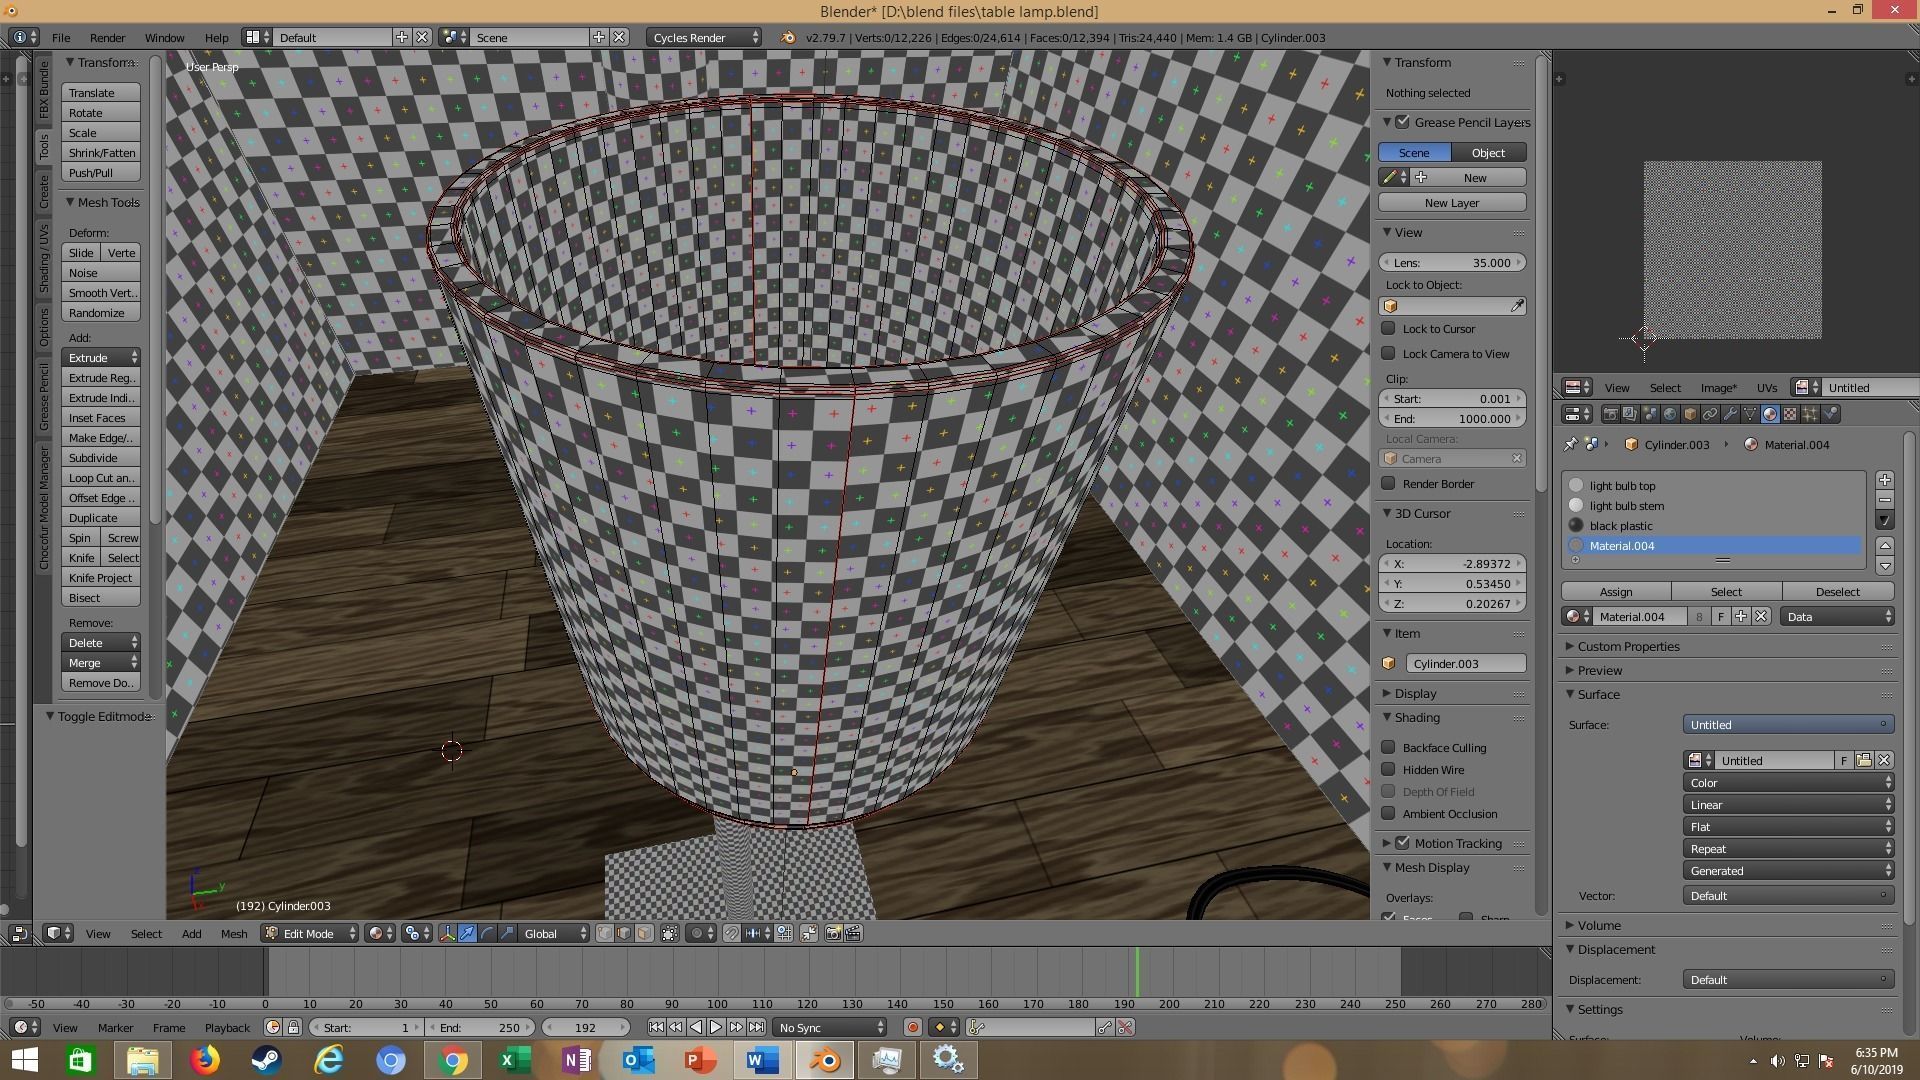Viewport: 1920px width, 1080px height.
Task: Open the Linear interpolation dropdown
Action: [x=1788, y=804]
